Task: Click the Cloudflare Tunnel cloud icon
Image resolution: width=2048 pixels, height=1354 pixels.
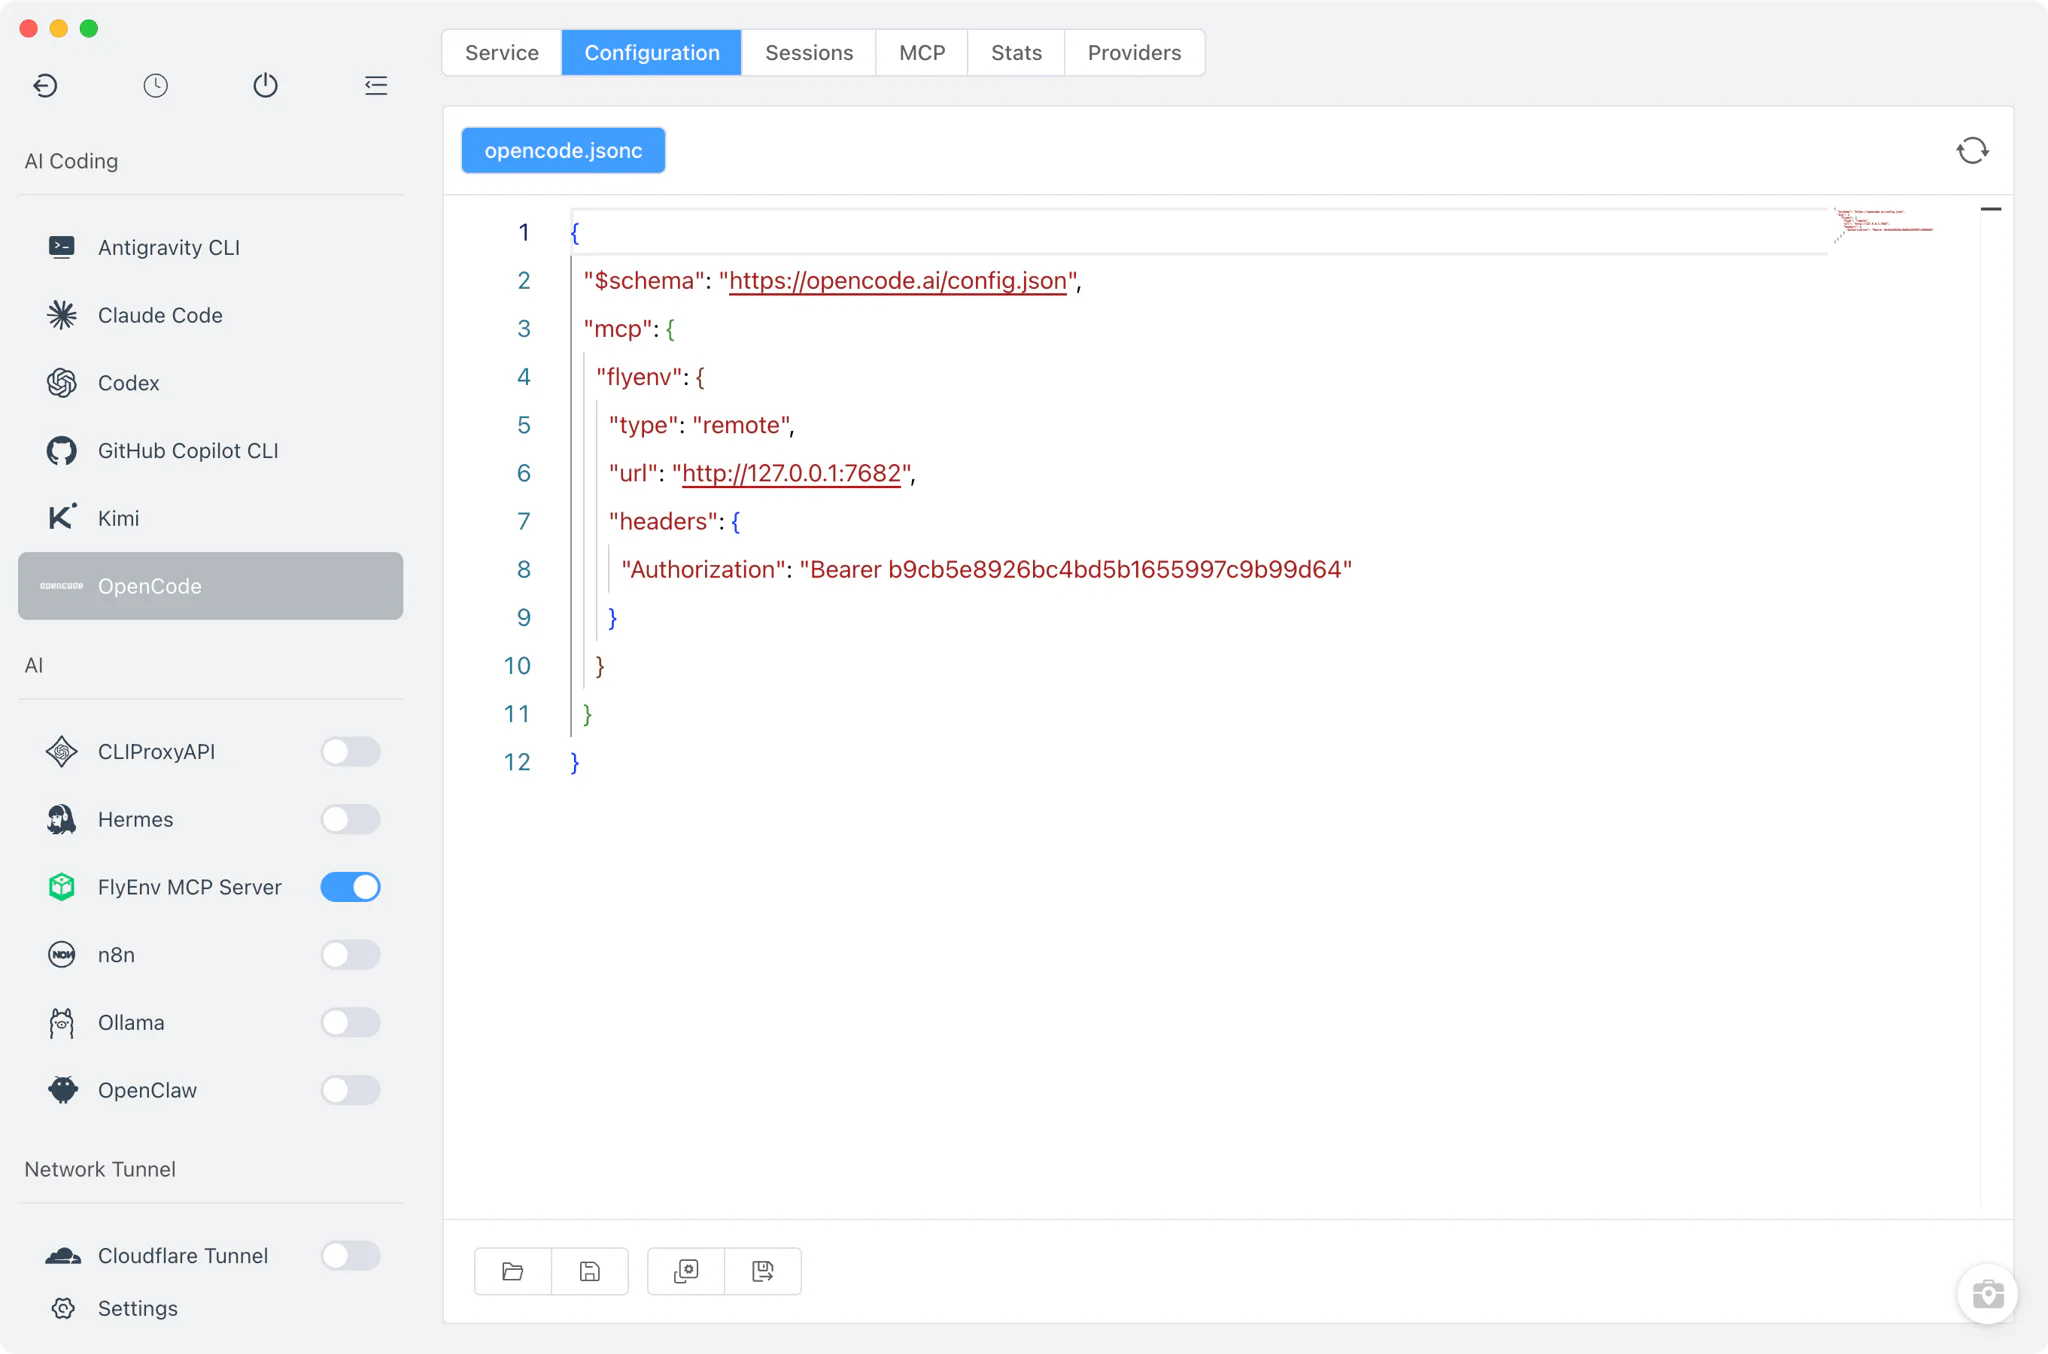Action: (x=62, y=1256)
